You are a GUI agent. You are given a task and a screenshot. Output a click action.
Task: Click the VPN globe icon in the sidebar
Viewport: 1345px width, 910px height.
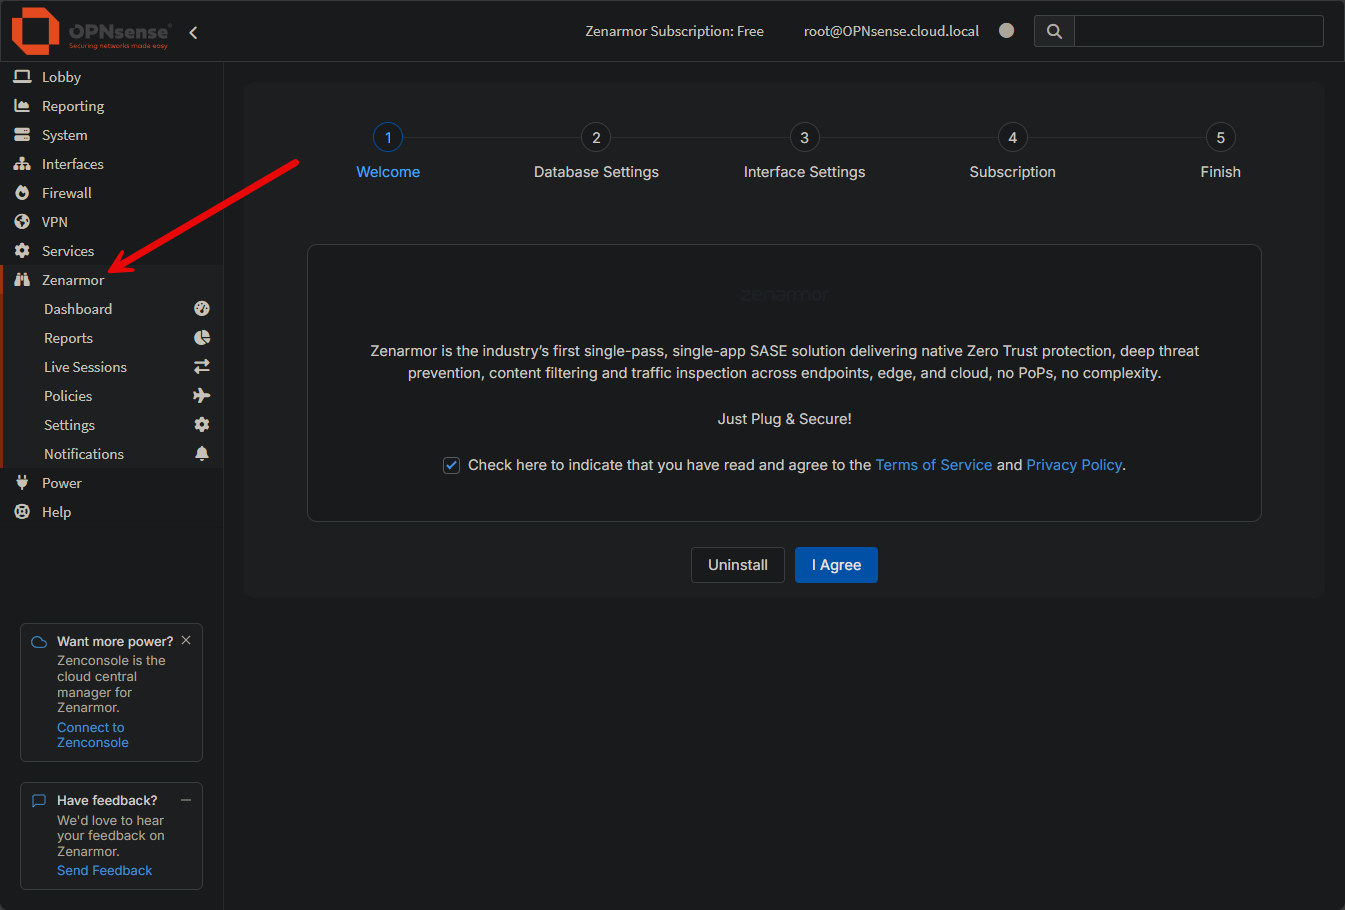[21, 221]
